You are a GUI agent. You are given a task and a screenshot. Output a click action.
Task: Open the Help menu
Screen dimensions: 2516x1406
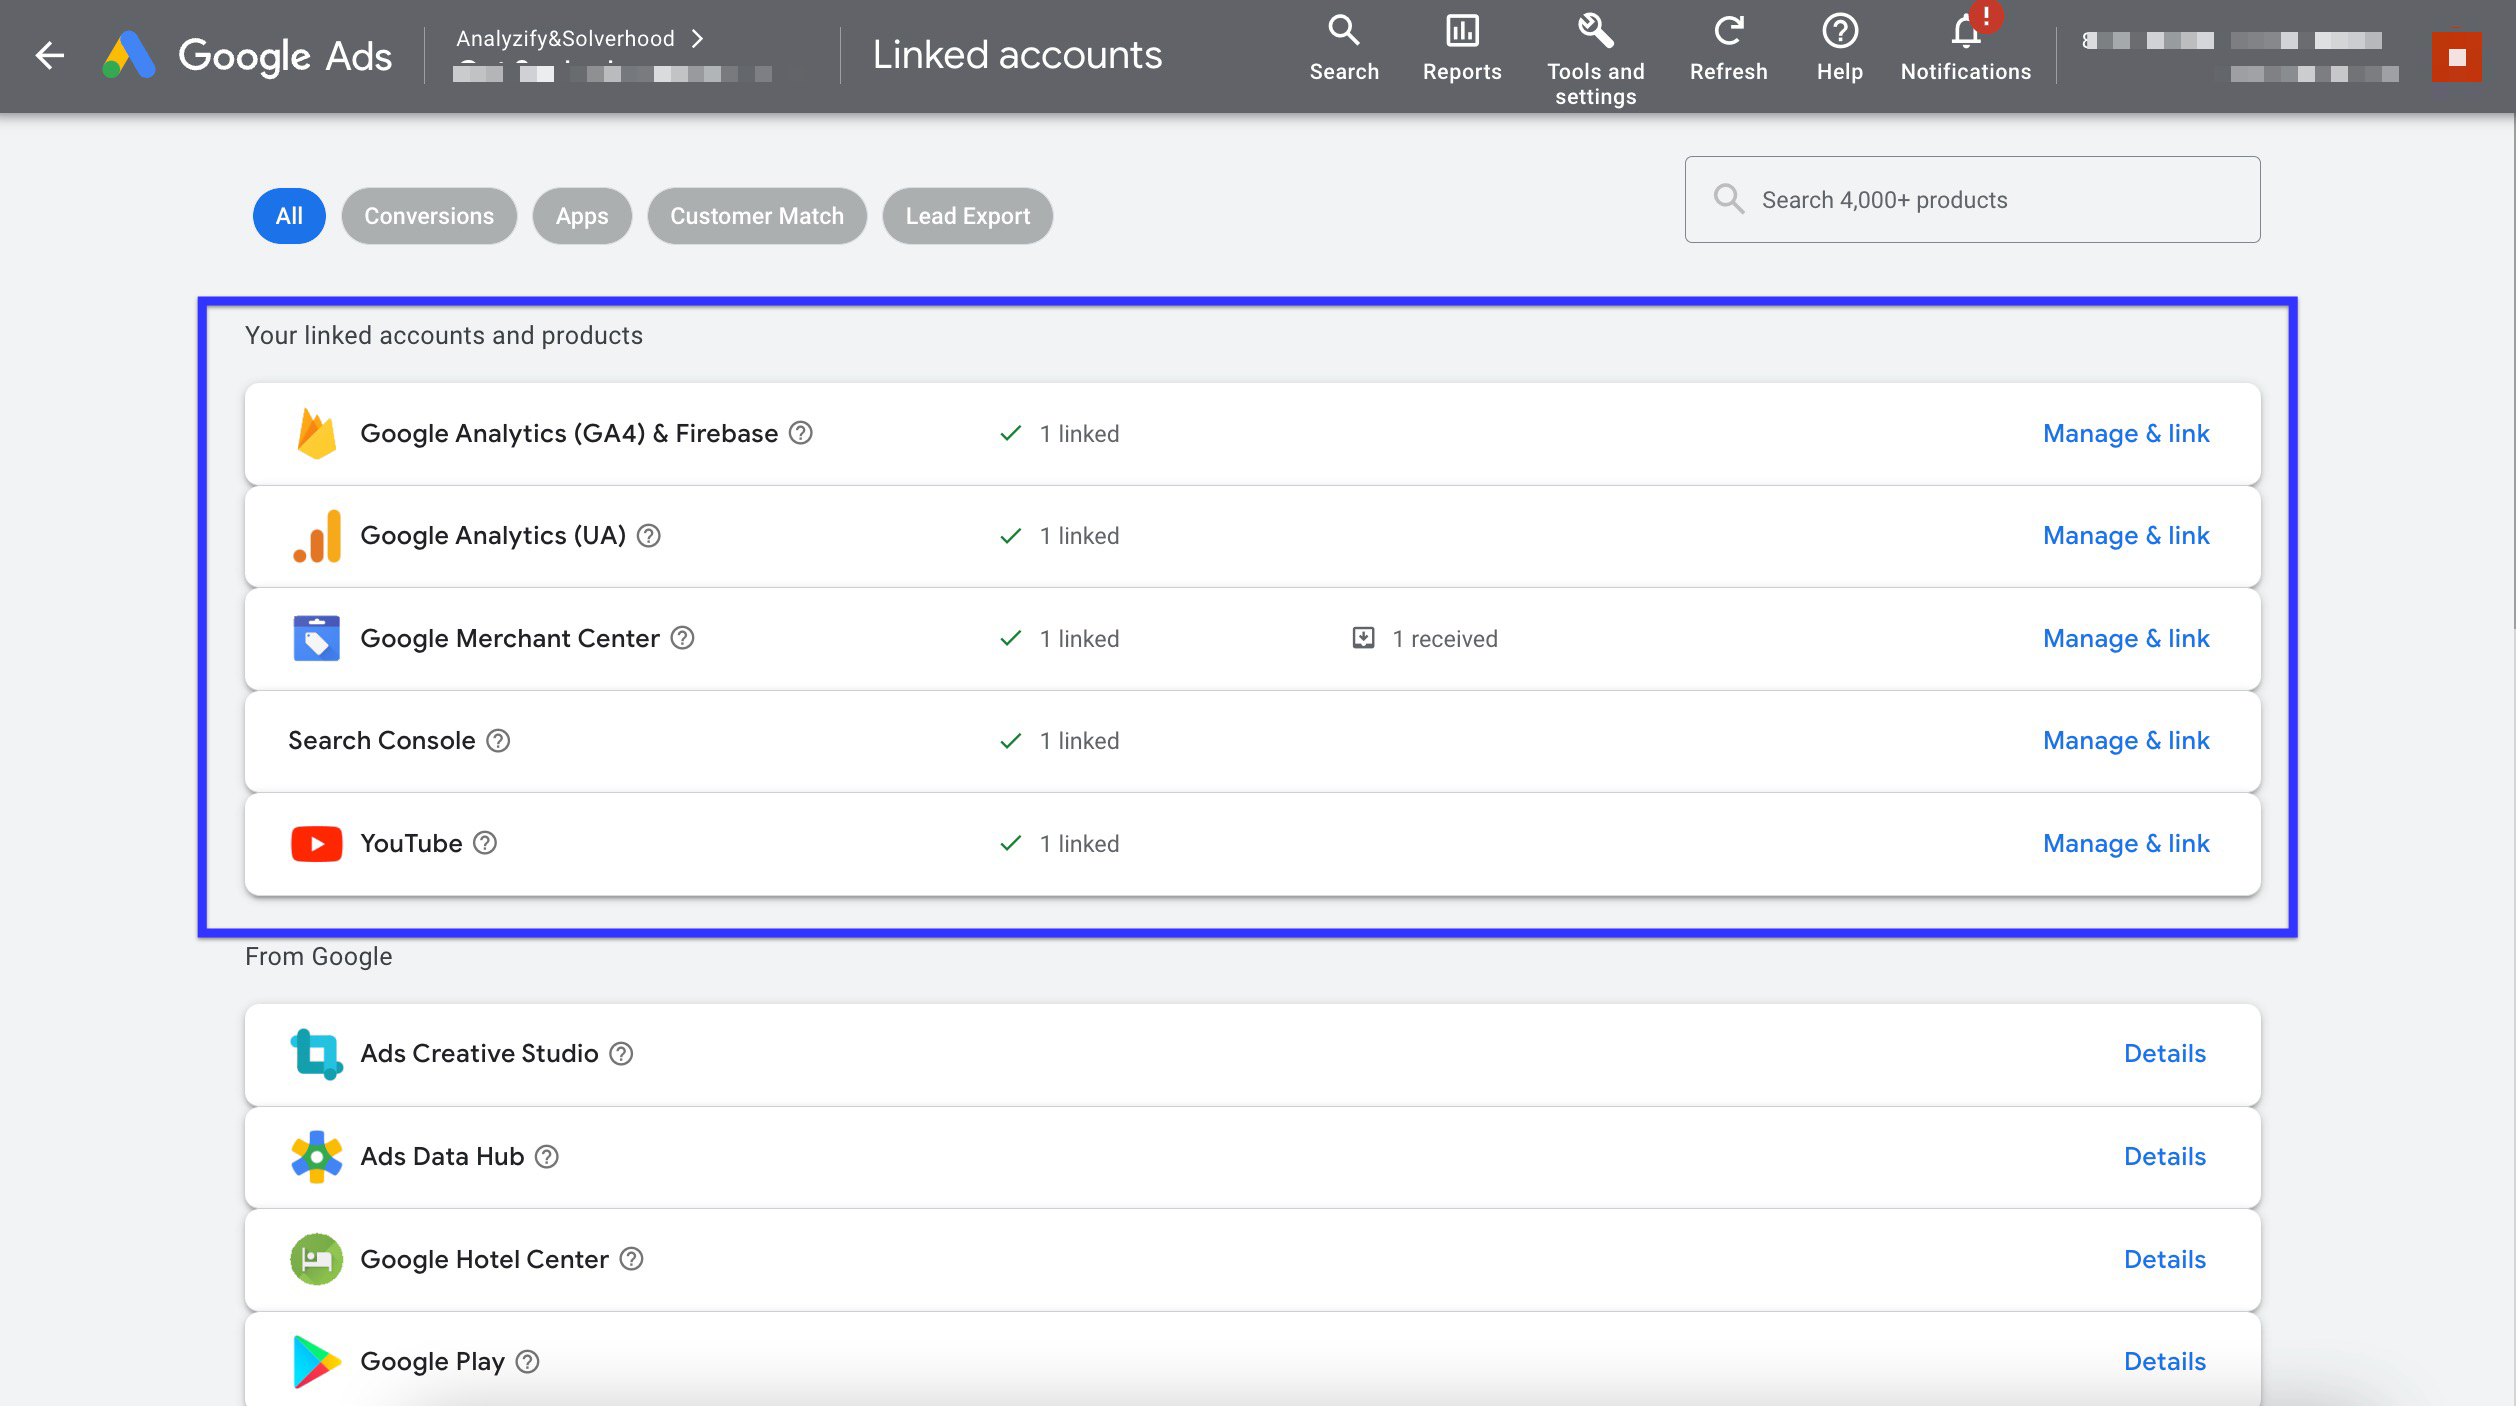[1839, 48]
